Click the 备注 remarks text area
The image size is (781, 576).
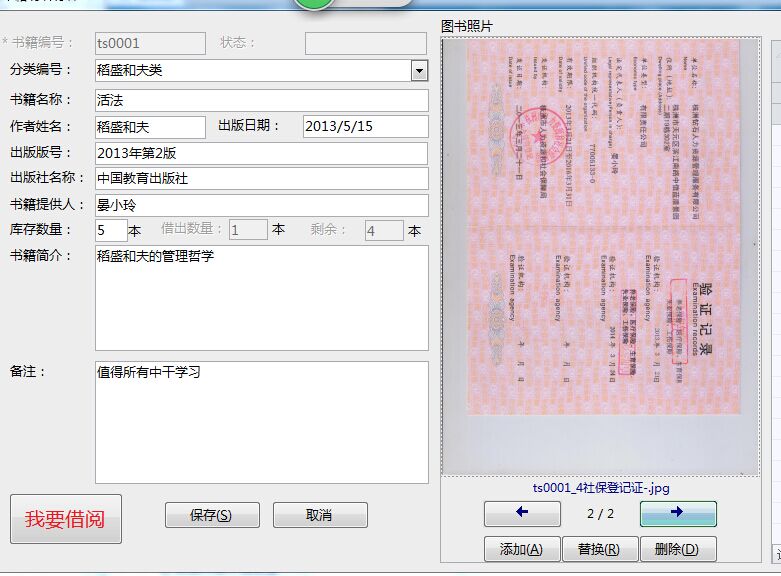tap(261, 421)
